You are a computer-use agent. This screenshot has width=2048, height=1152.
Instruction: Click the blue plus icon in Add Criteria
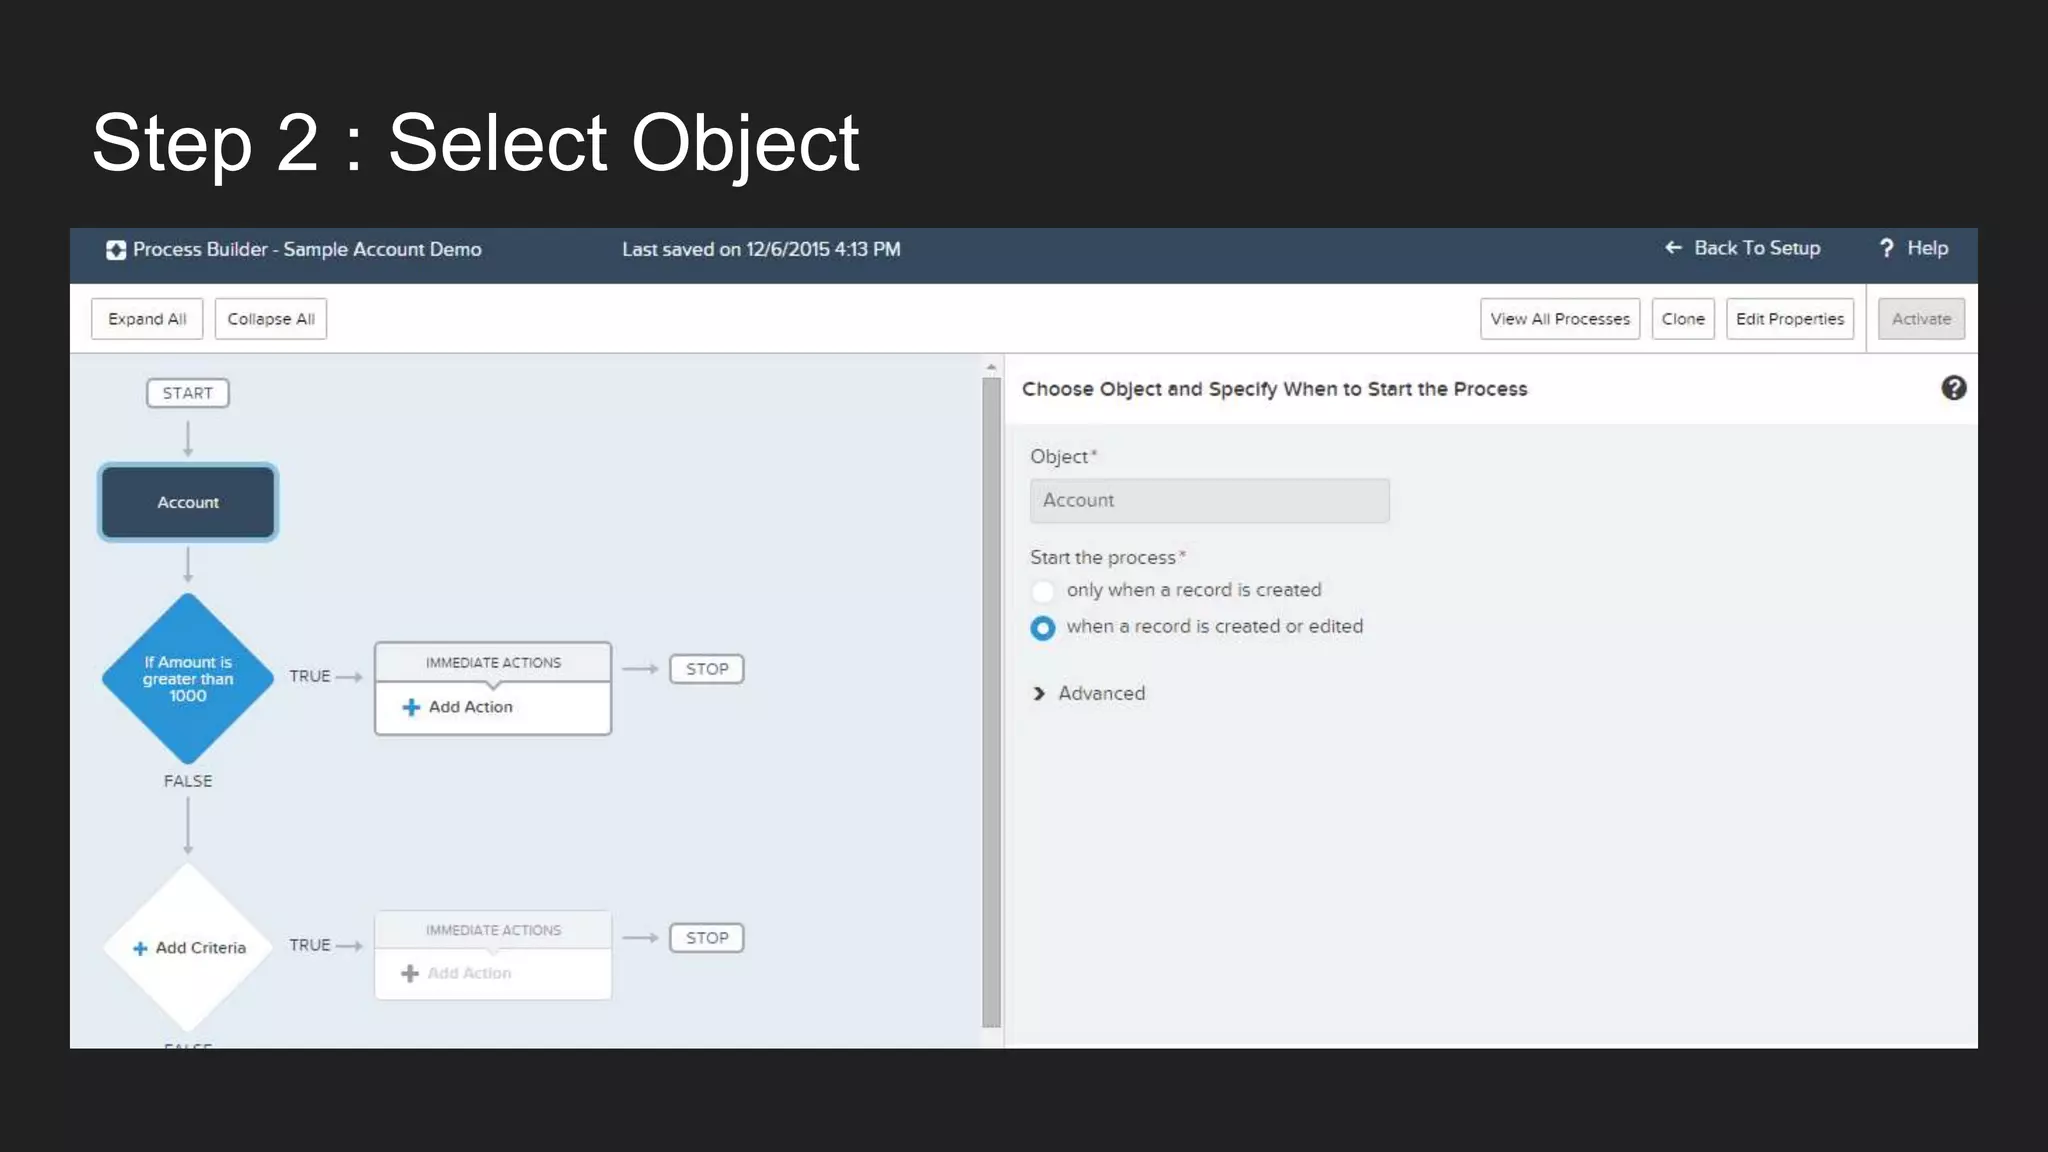click(140, 948)
